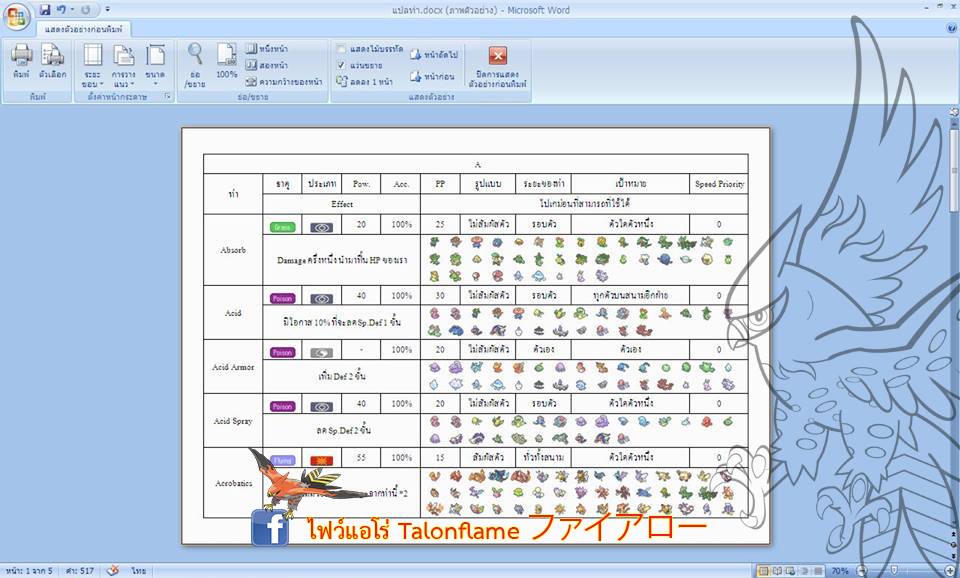Open print Options (ตัวเลือก) icon

[x=52, y=62]
